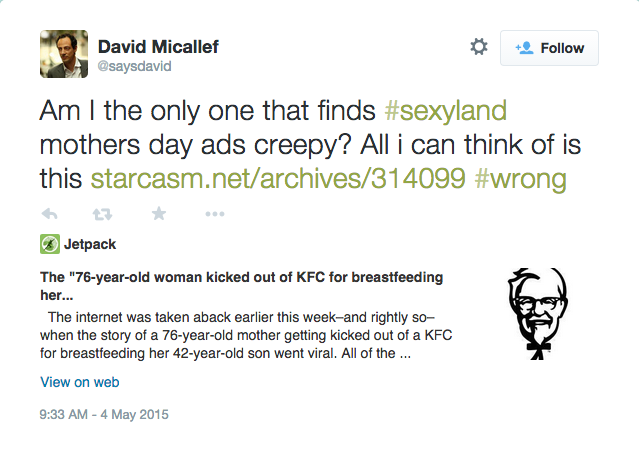Click the Jetpack source name

coord(90,244)
